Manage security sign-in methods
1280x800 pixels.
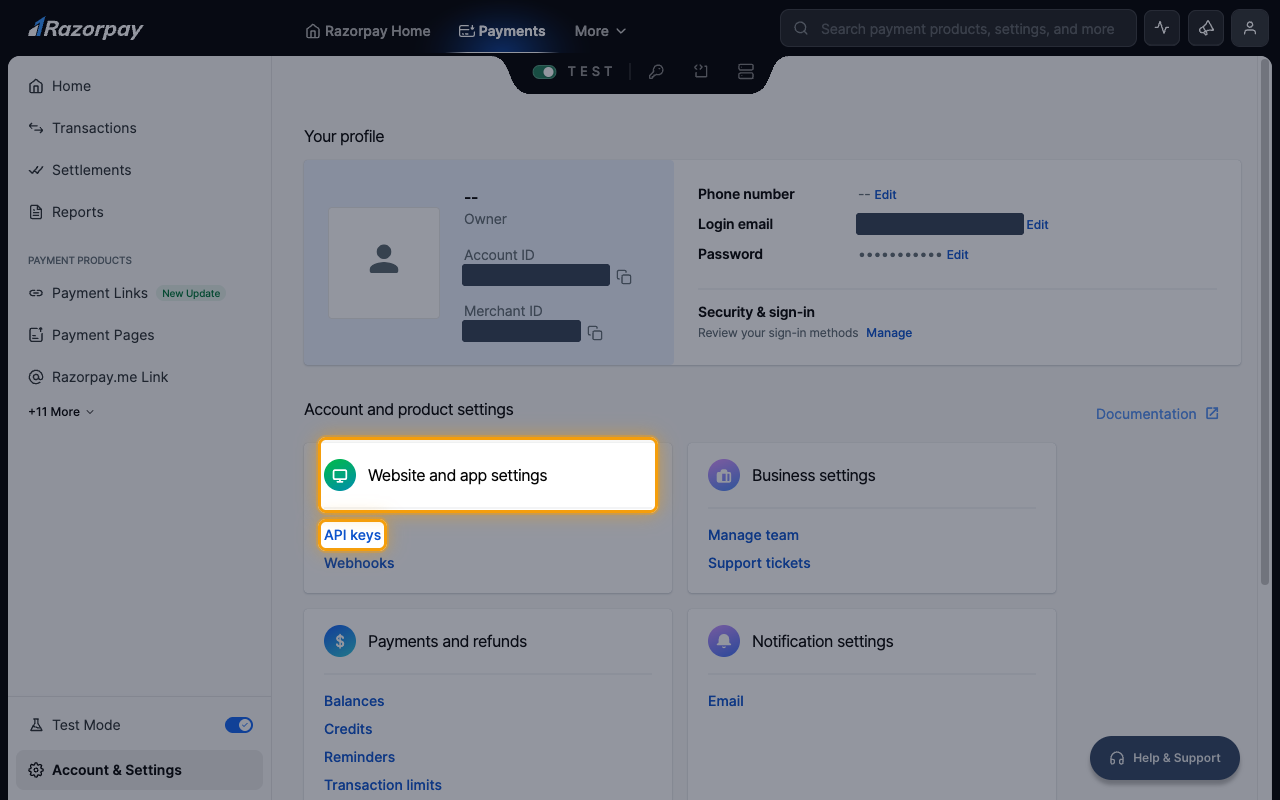coord(889,333)
